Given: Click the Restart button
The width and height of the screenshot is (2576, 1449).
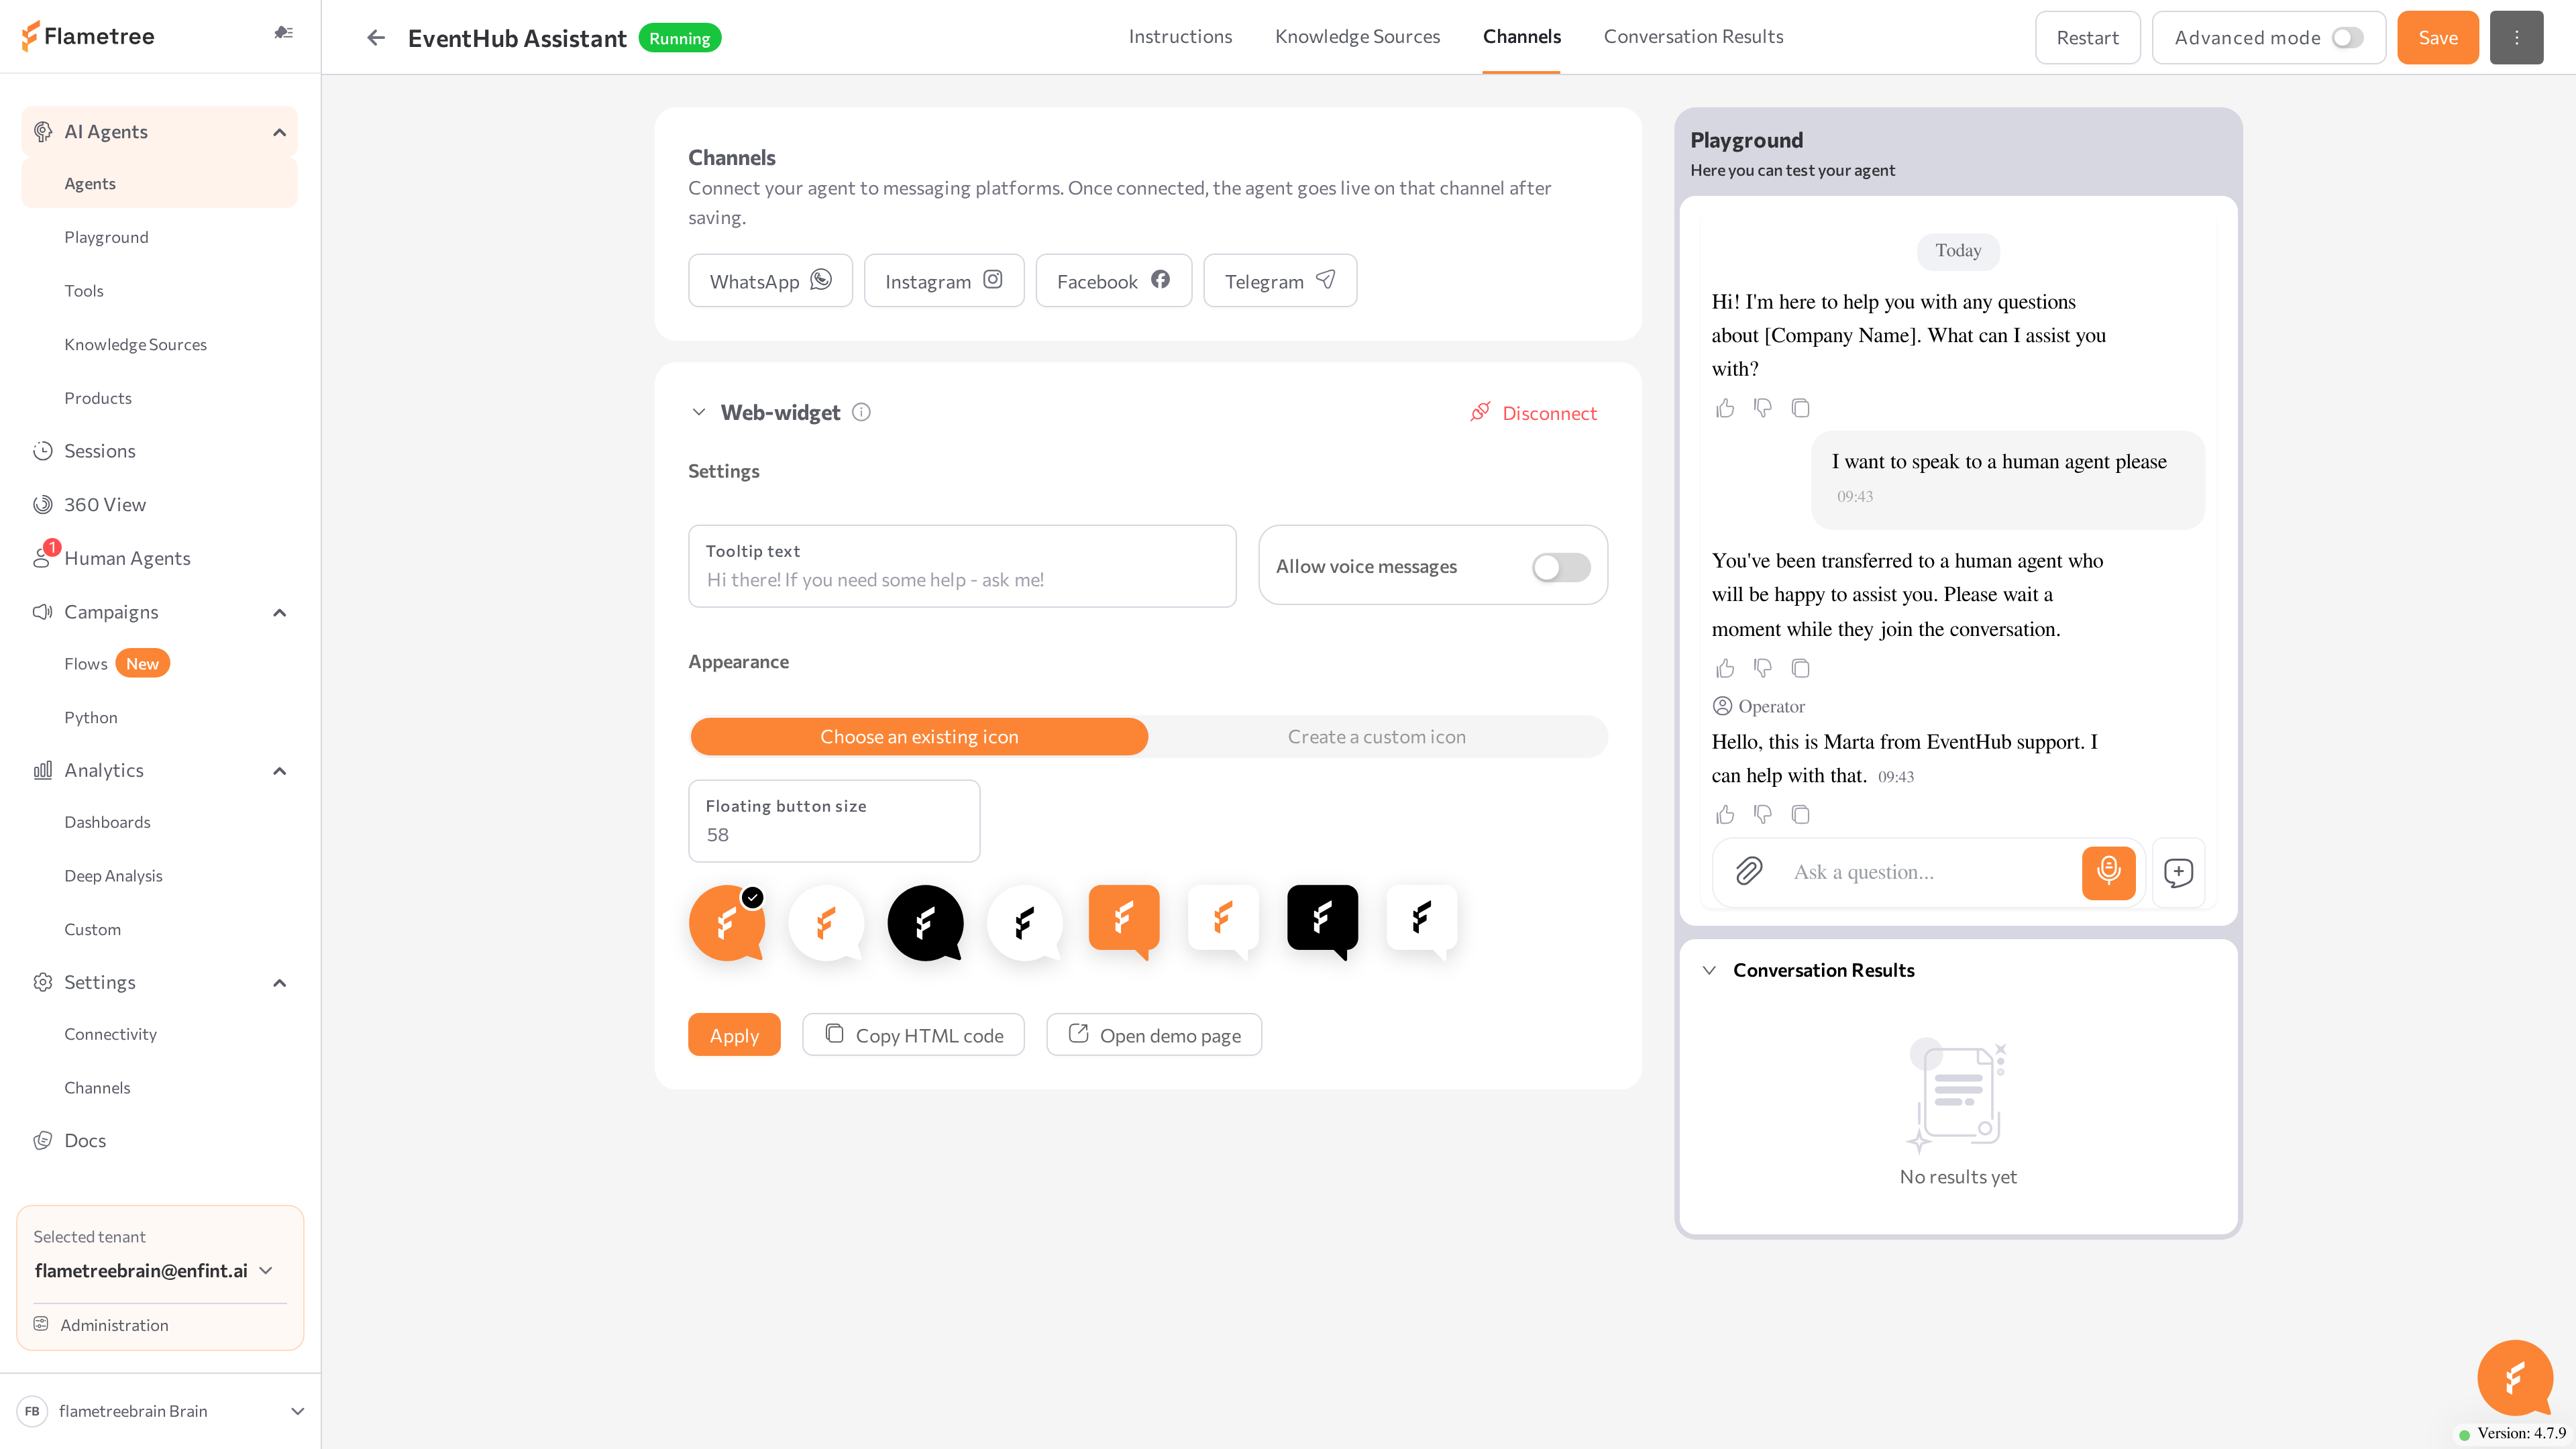Looking at the screenshot, I should 2087,37.
